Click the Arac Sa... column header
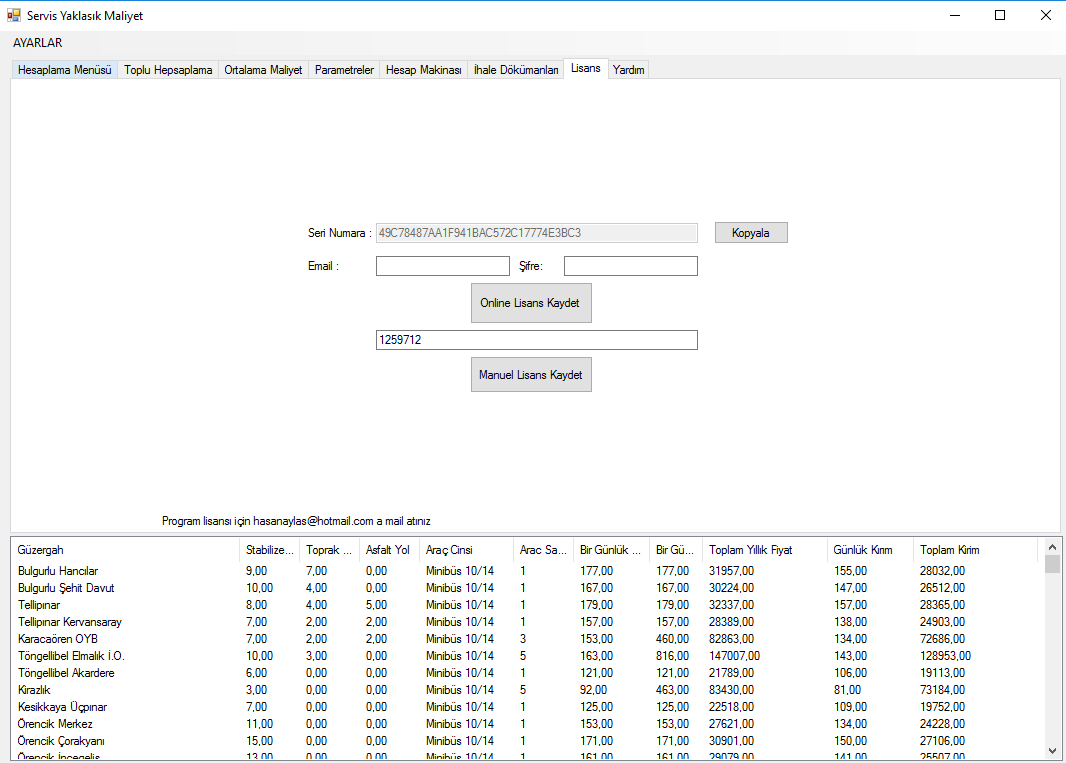This screenshot has height=763, width=1066. (543, 550)
